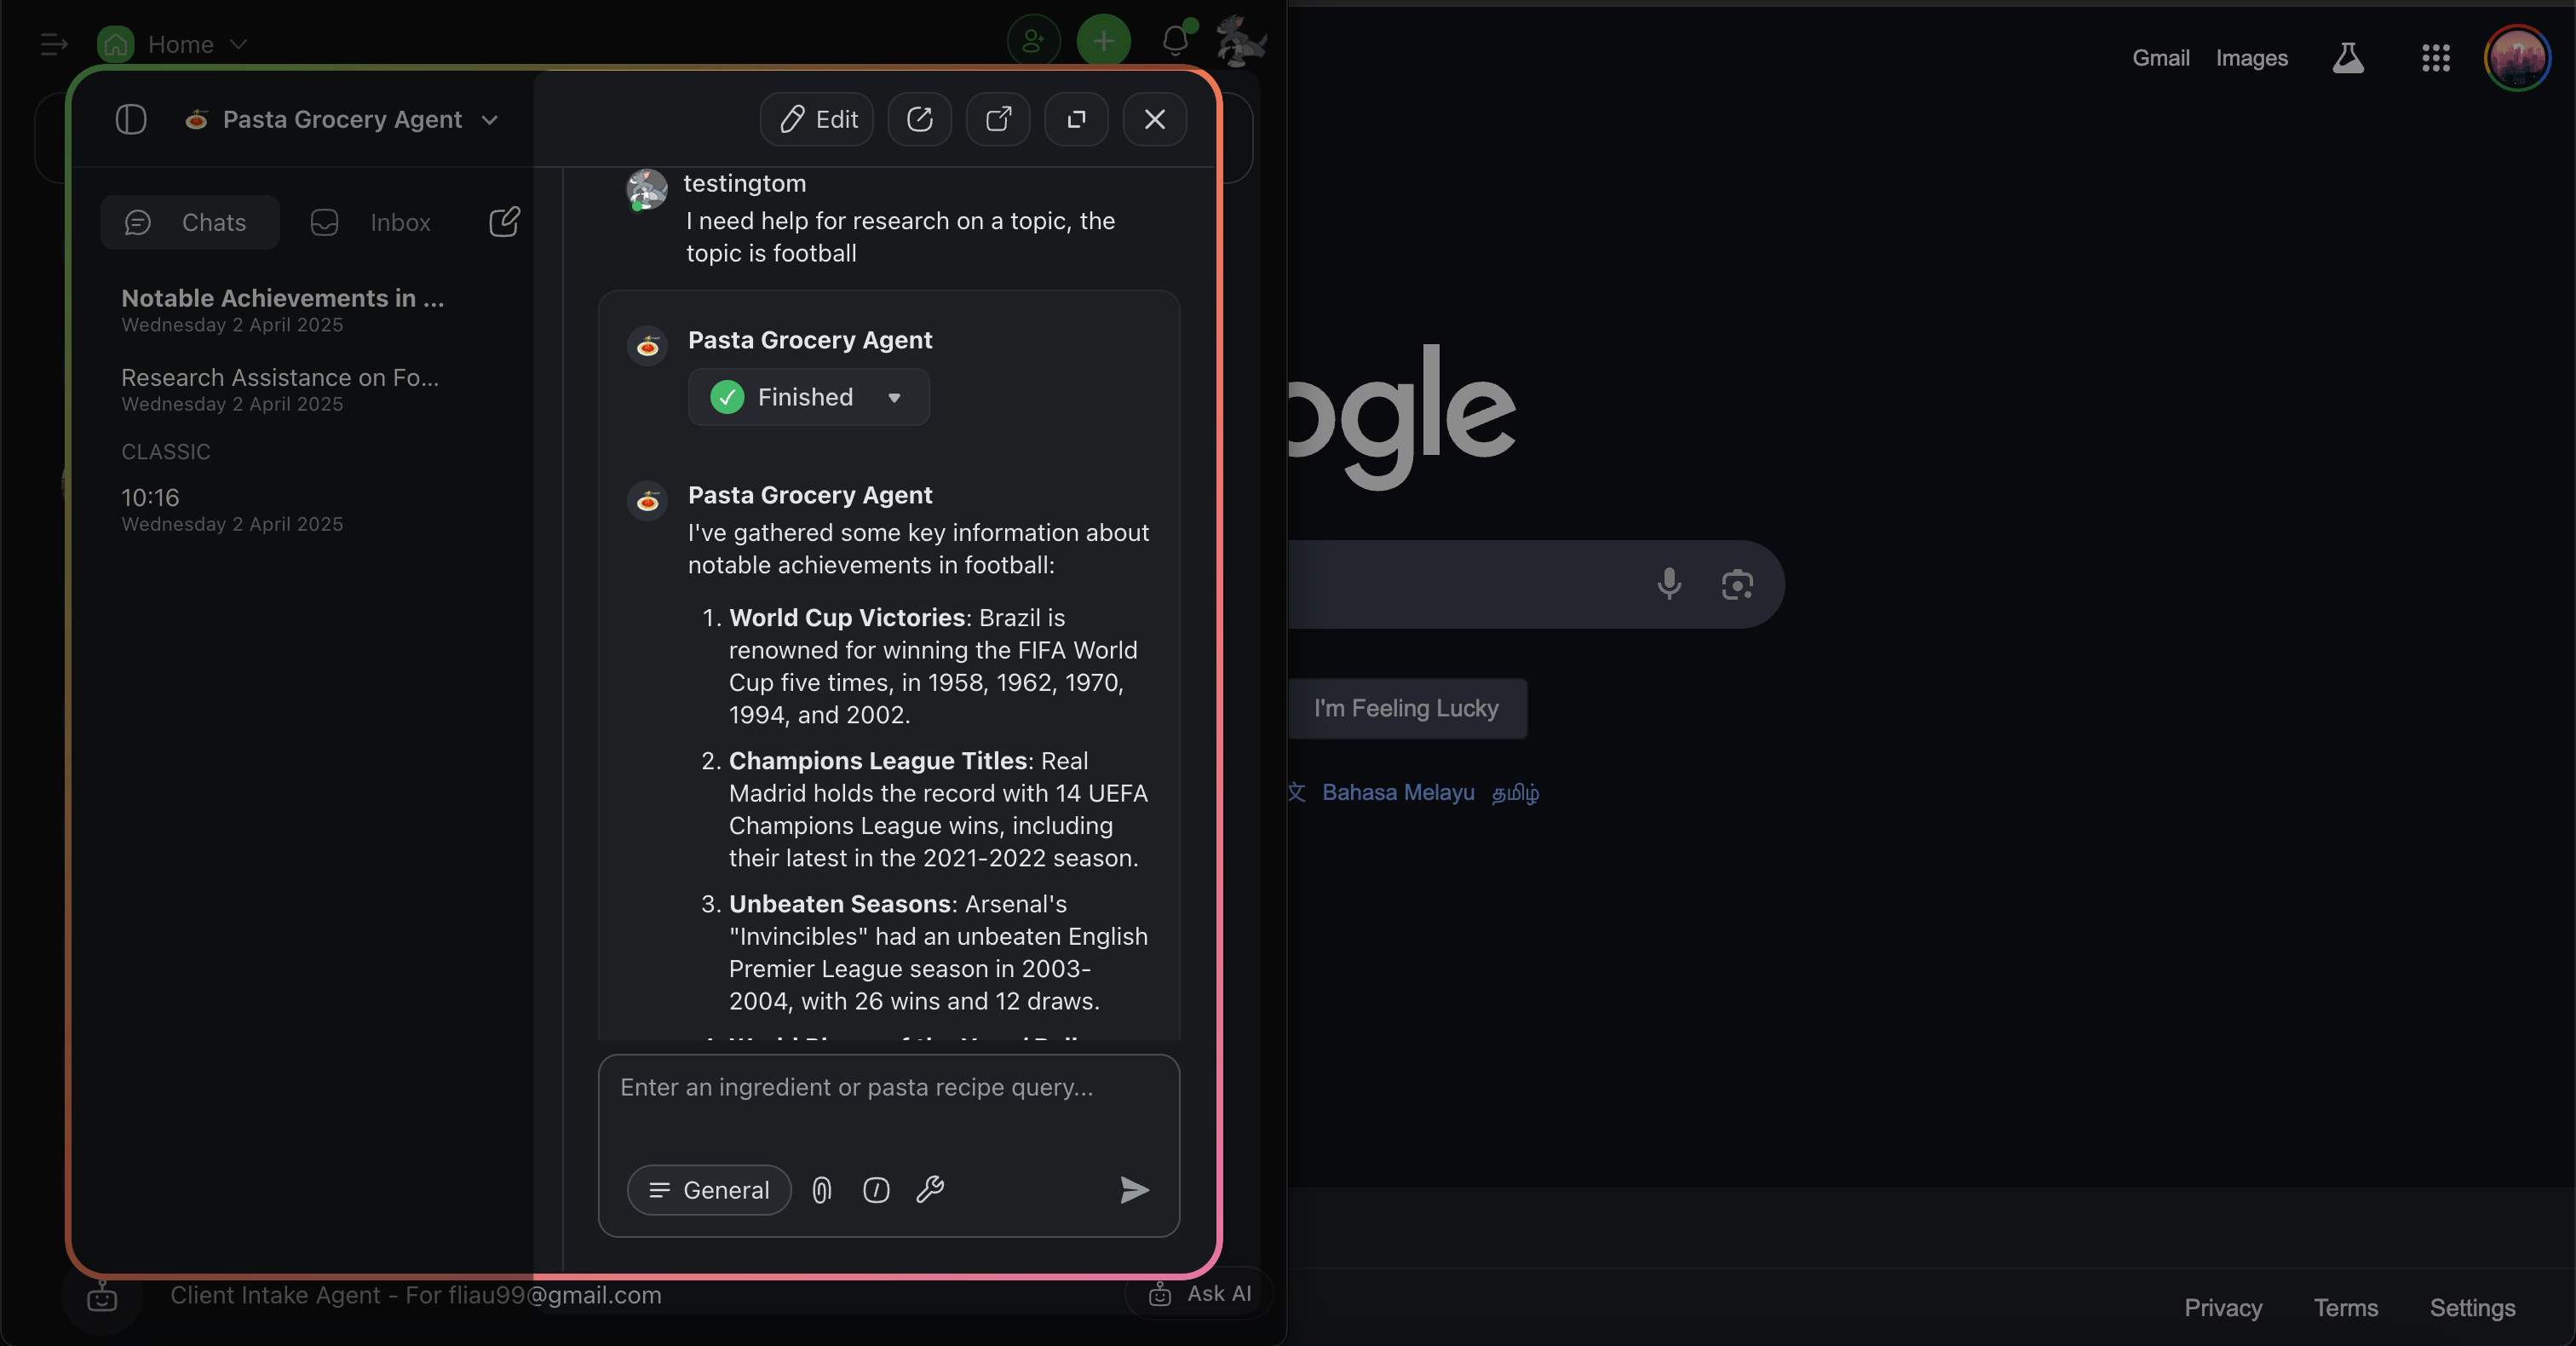Click the Champions League Titles heading
Screen dimensions: 2576x1346
click(x=878, y=760)
